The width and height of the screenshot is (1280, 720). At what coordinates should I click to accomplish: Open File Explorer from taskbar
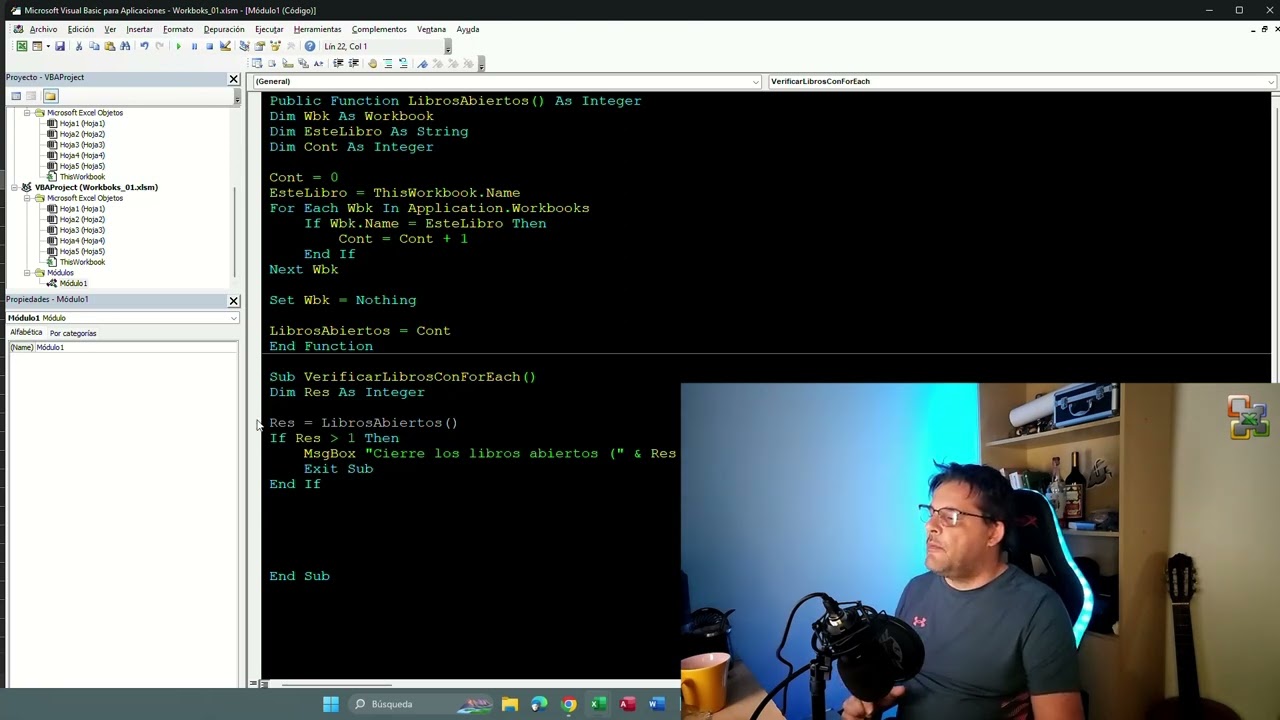tap(510, 704)
